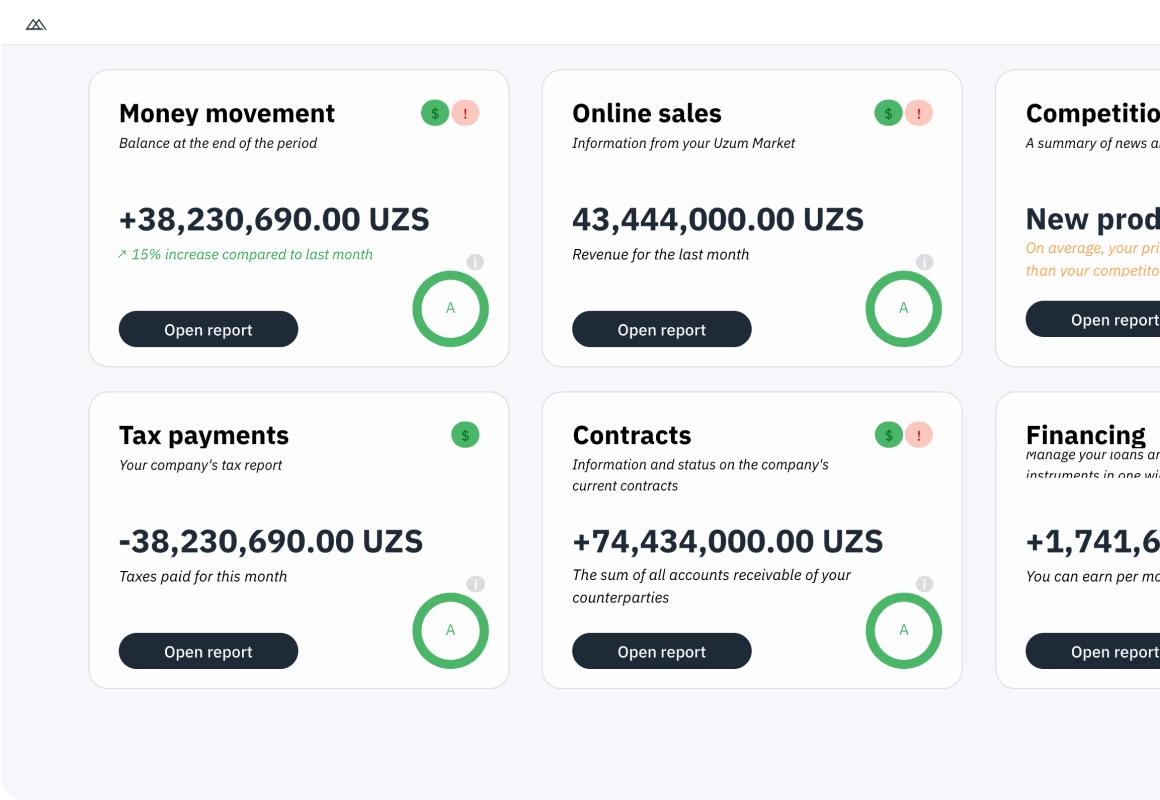The height and width of the screenshot is (800, 1160).
Task: Click the Contracts A rating ring
Action: 903,631
